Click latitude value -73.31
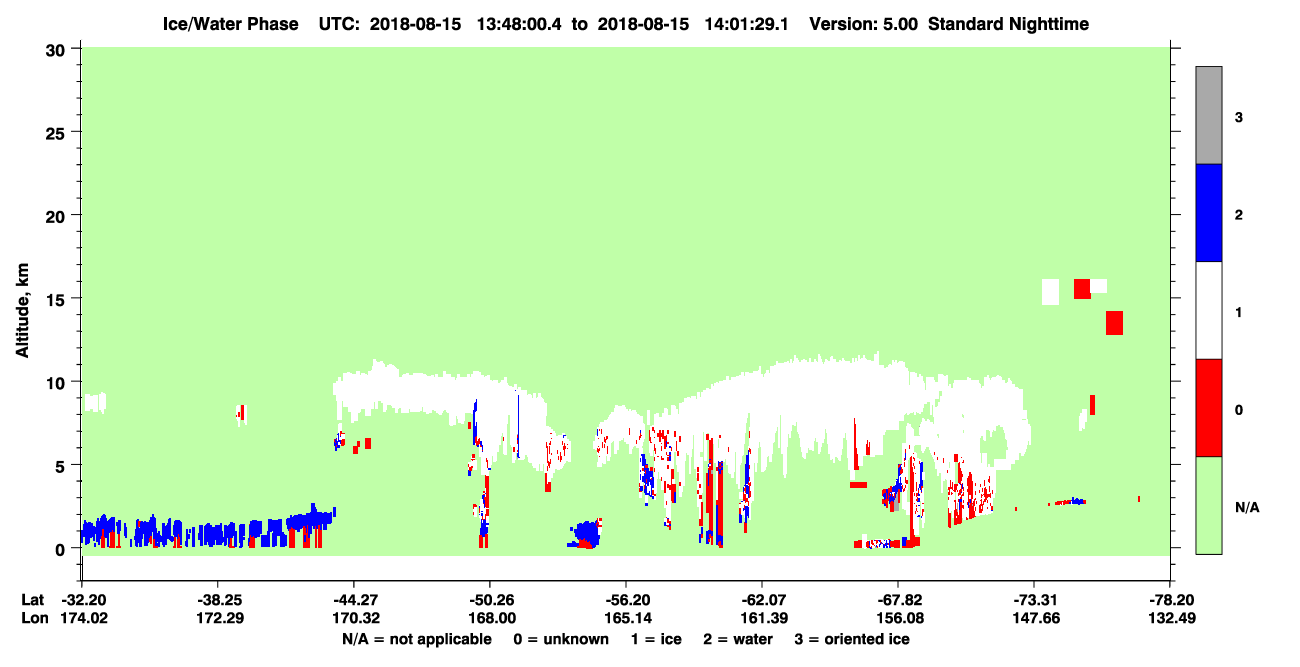This screenshot has height=667, width=1300. (1033, 600)
